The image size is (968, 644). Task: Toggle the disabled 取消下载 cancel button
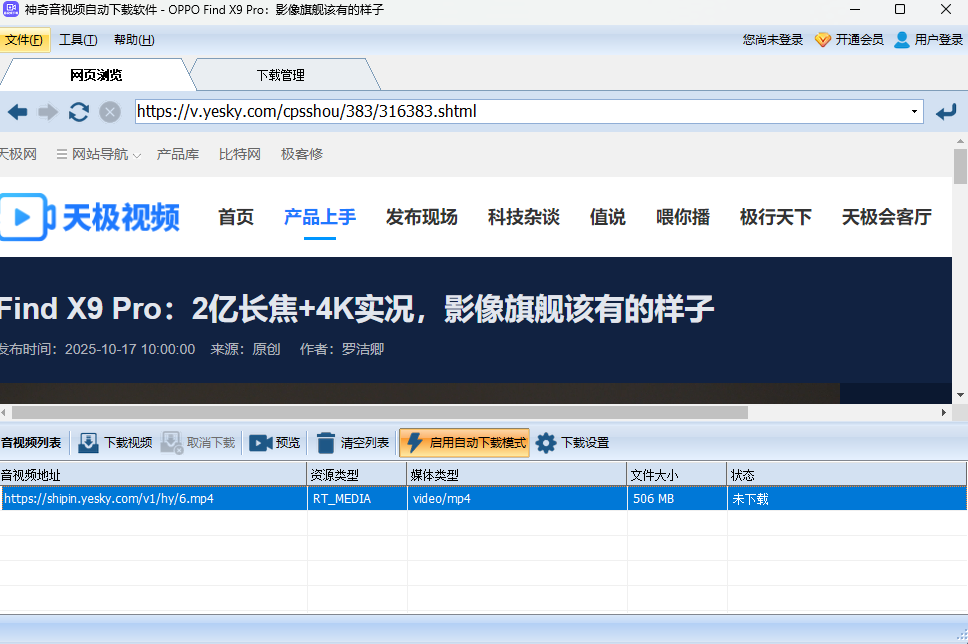(196, 442)
